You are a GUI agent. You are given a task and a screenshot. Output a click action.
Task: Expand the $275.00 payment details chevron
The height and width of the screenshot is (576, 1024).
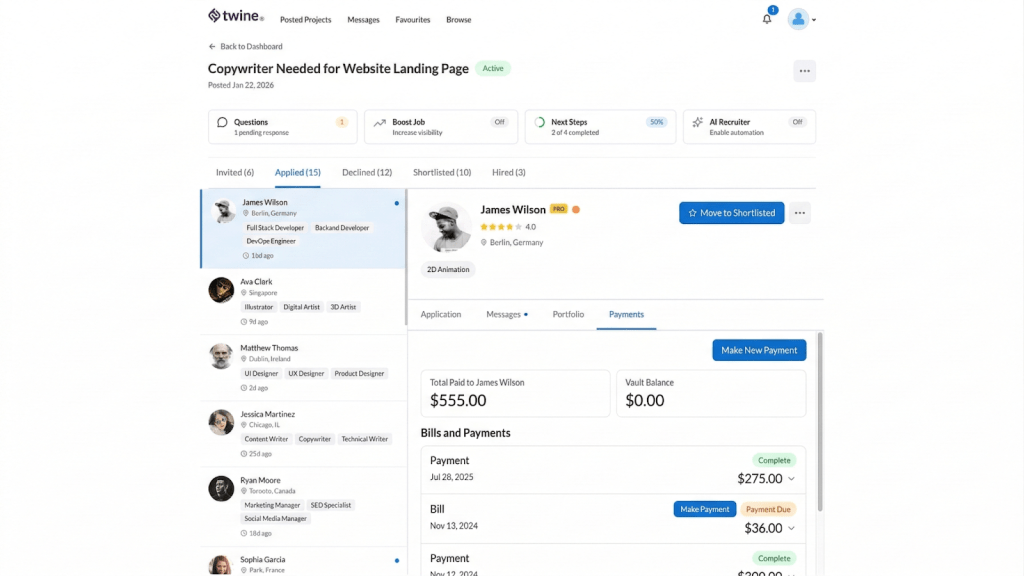coord(792,479)
